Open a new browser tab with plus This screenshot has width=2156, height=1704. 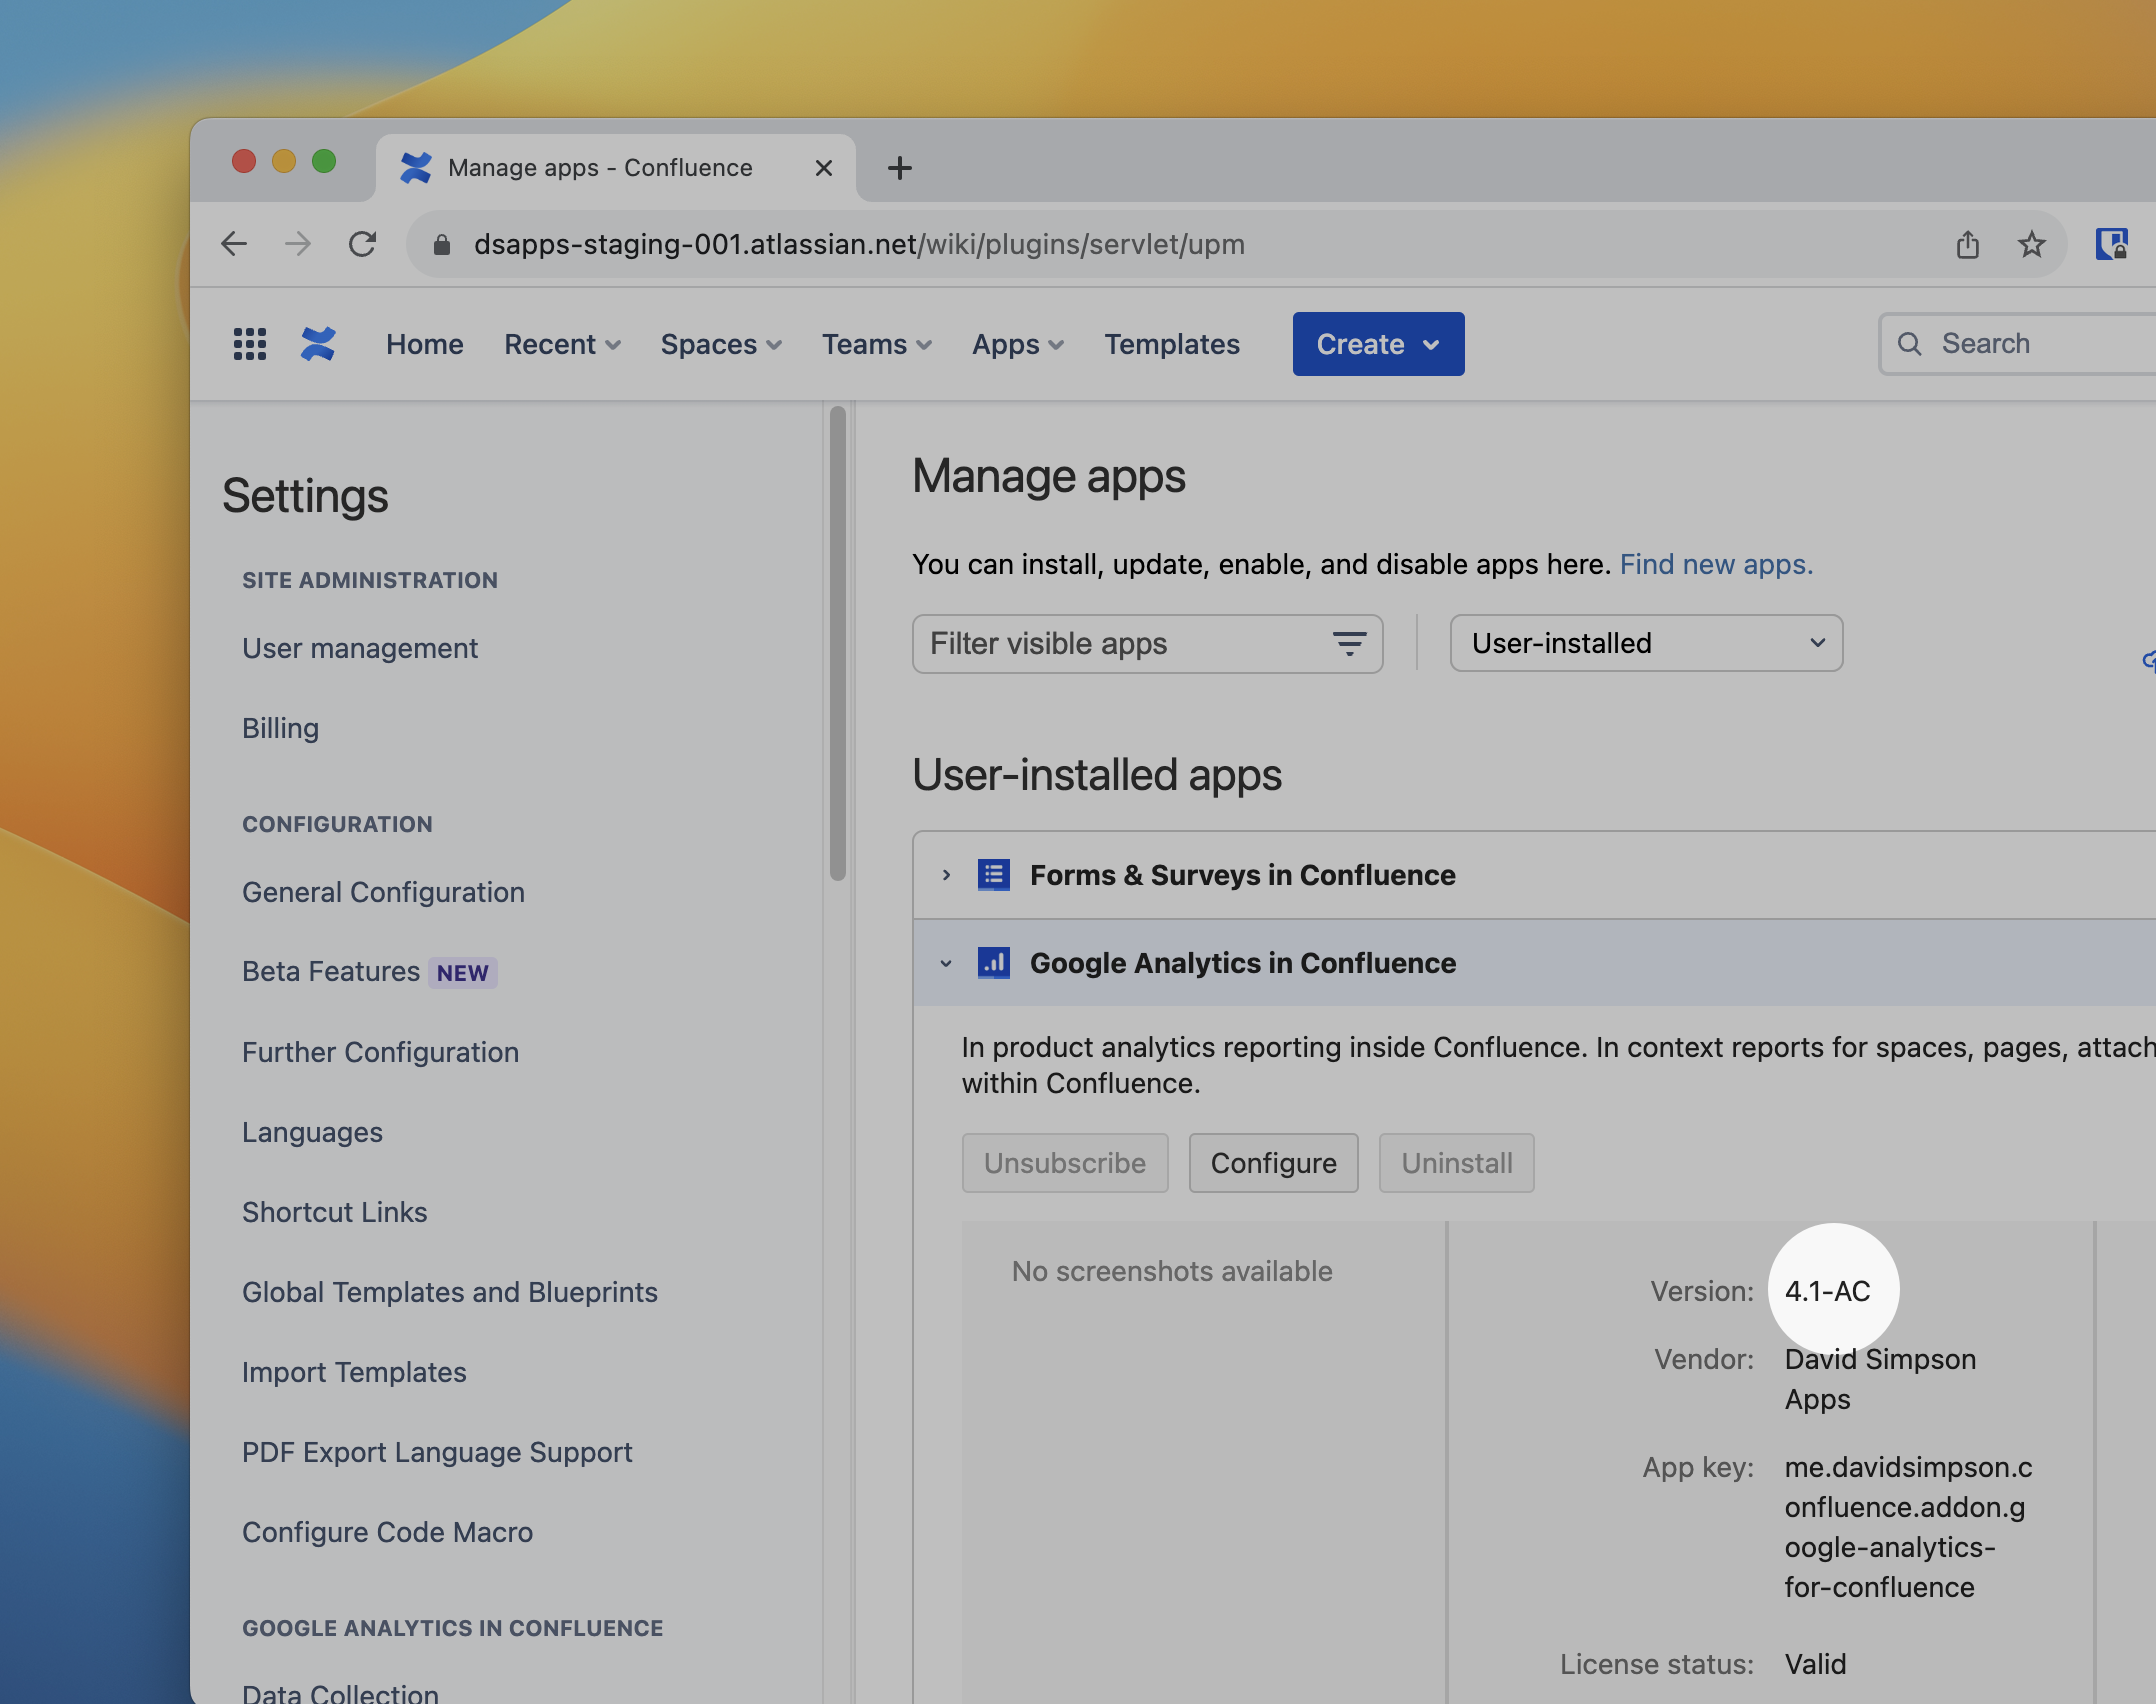(x=899, y=168)
